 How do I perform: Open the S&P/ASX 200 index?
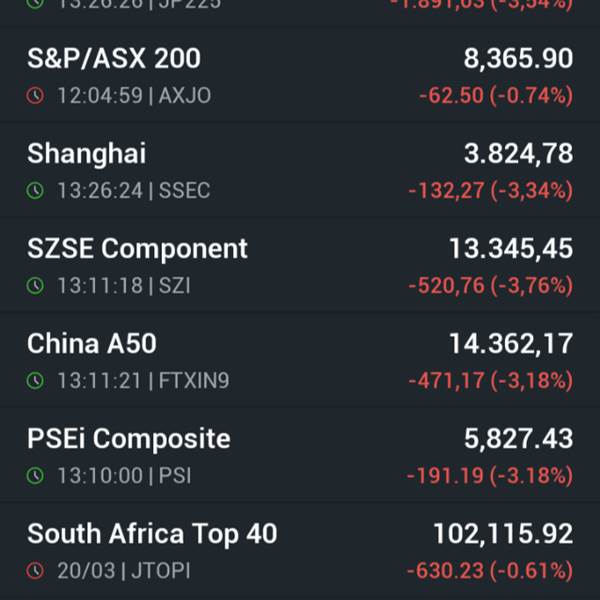[114, 59]
